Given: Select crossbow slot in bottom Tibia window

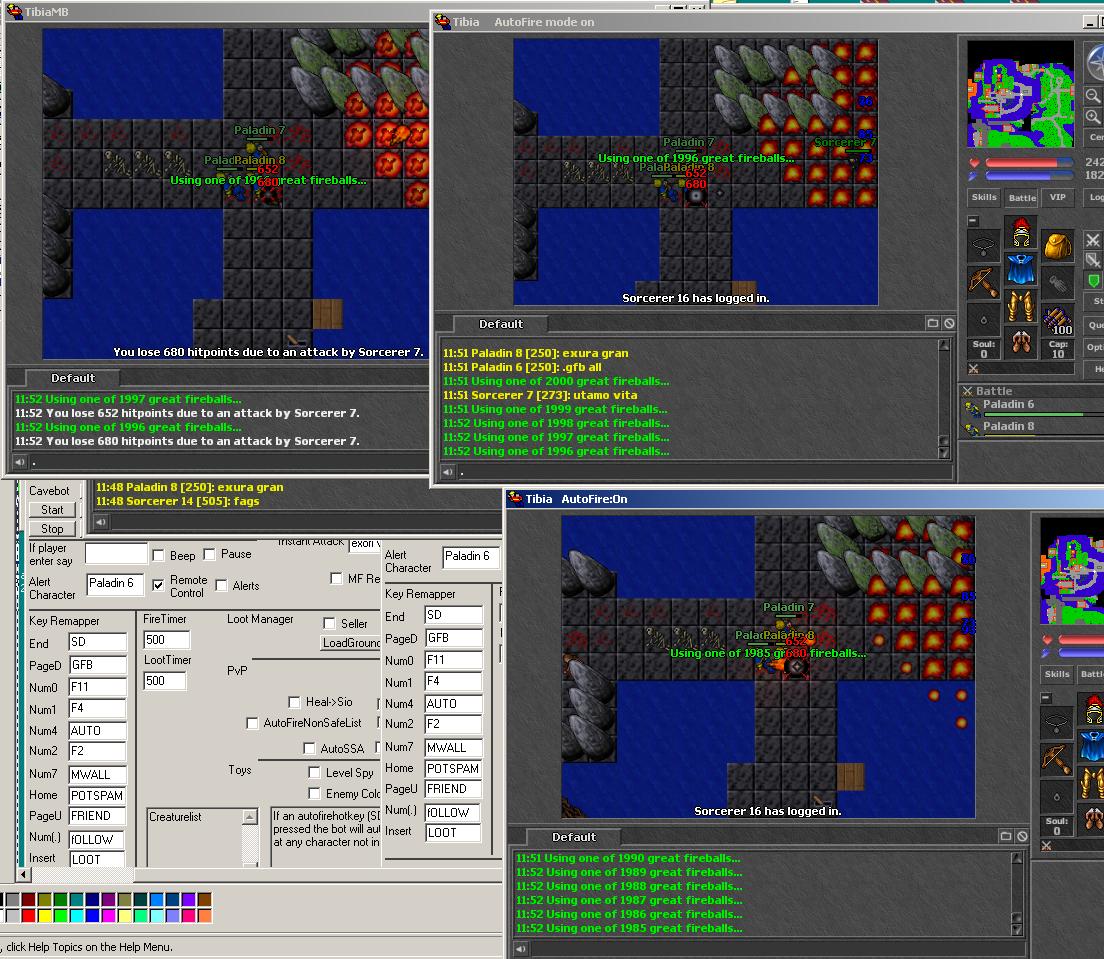Looking at the screenshot, I should coord(1056,760).
